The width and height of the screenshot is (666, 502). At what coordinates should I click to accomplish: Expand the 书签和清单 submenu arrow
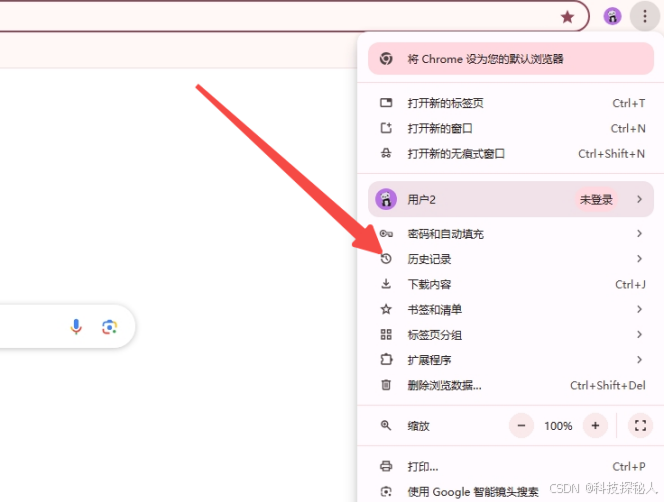pos(639,309)
